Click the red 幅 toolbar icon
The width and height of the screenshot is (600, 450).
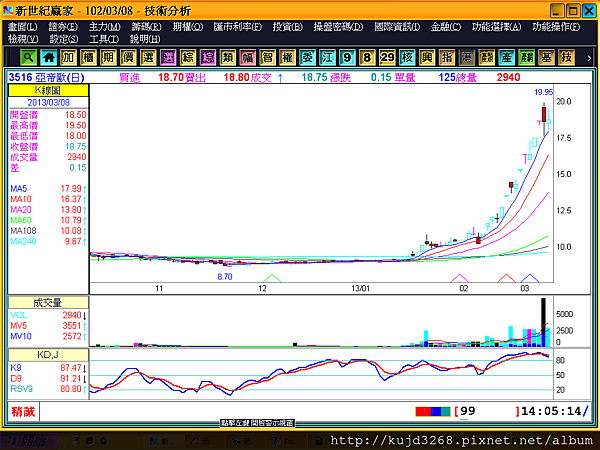coord(248,58)
